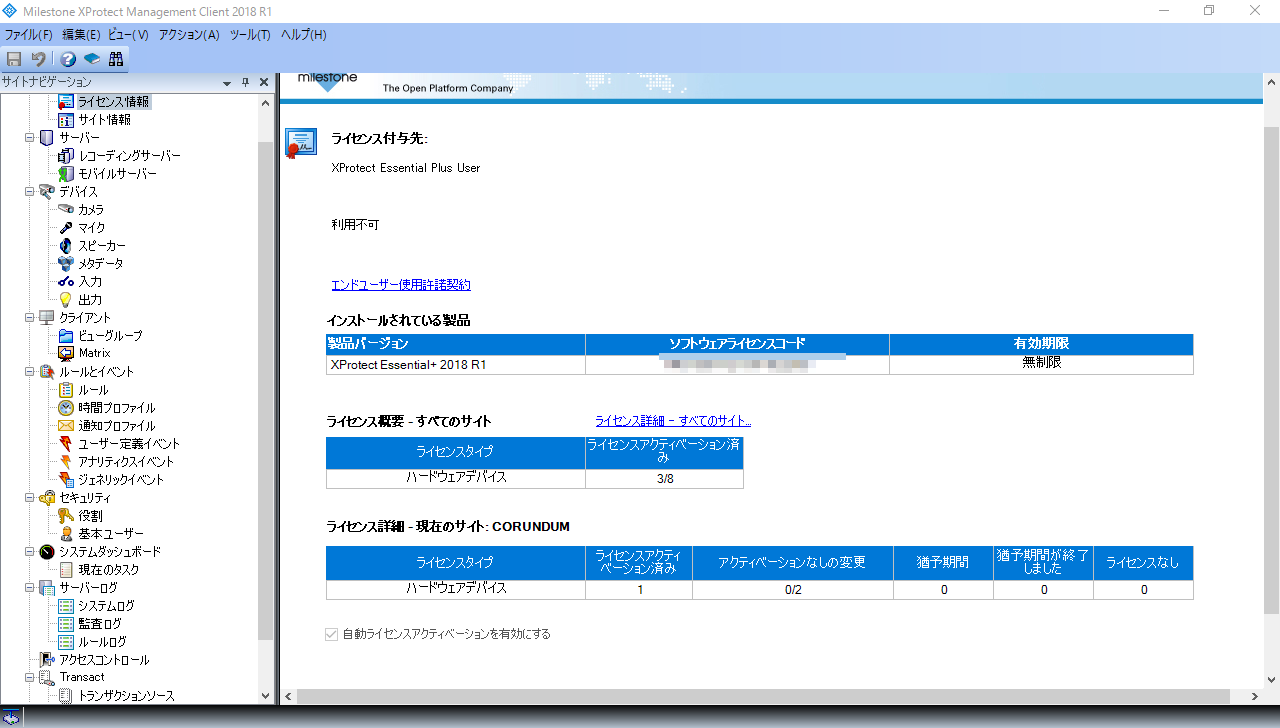Click the 入力 input icon
The width and height of the screenshot is (1280, 728).
(x=66, y=282)
